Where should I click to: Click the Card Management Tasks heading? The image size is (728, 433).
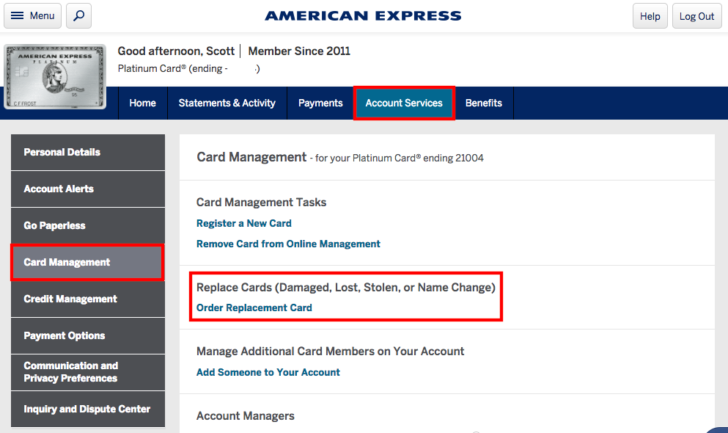coord(261,202)
